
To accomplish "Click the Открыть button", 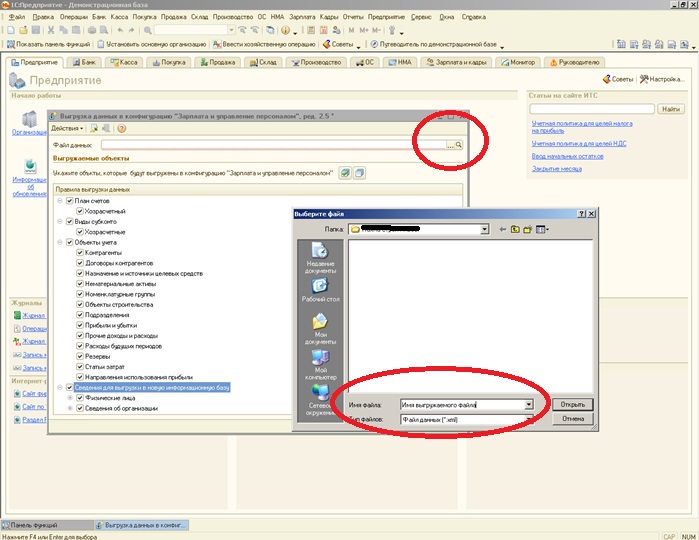I will (x=572, y=404).
